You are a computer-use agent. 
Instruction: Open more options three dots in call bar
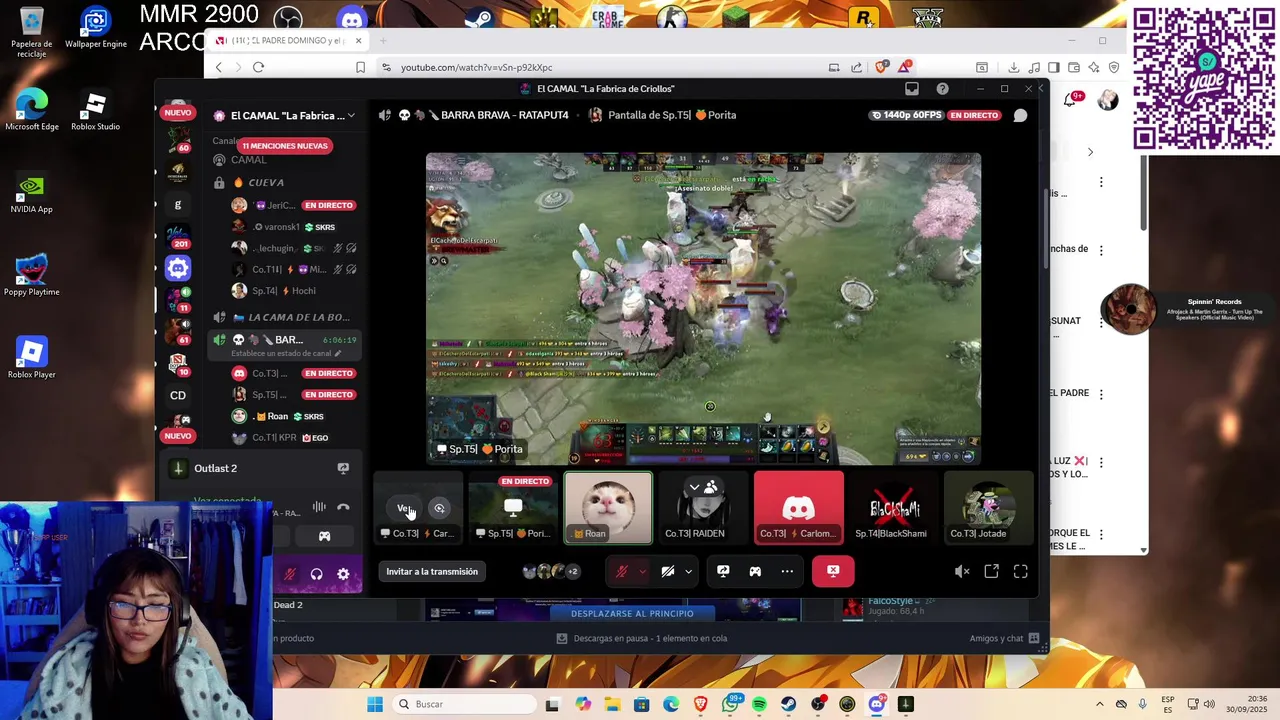click(x=787, y=572)
